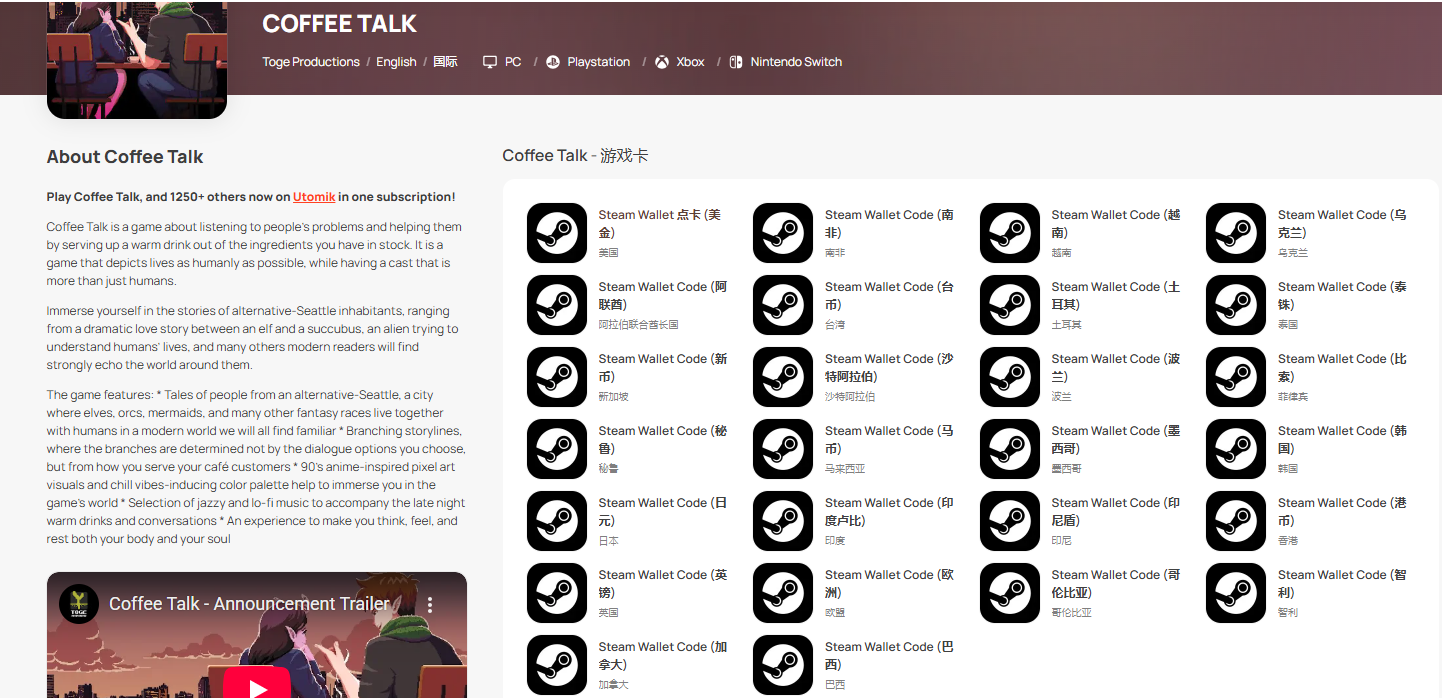
Task: Click Steam icon beside 南非 wallet code
Action: coord(783,233)
